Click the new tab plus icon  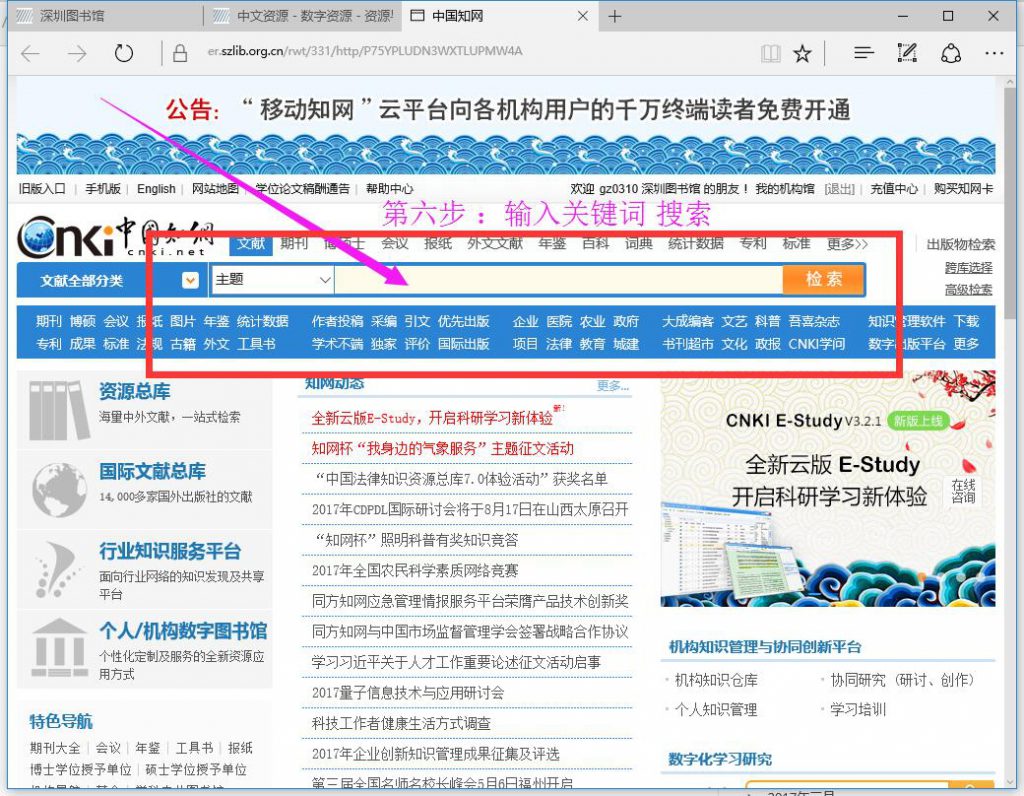[615, 16]
